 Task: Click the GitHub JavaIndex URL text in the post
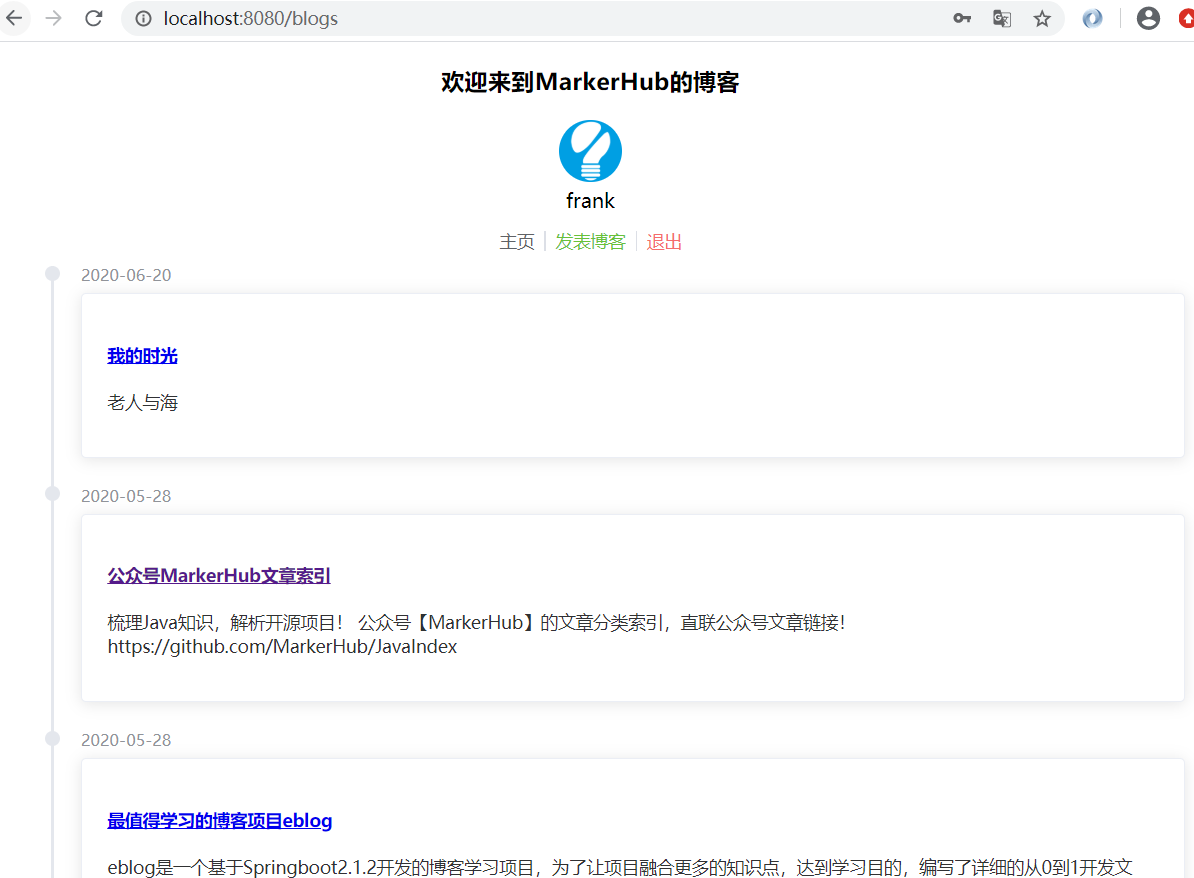click(x=282, y=646)
